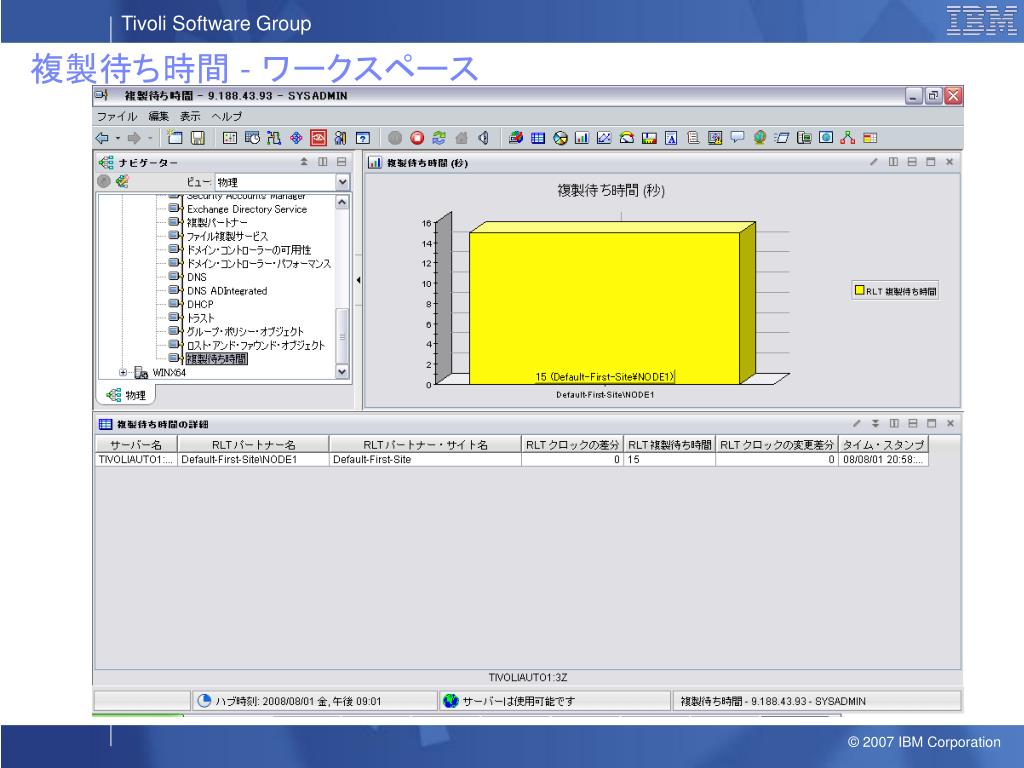Screen dimensions: 1024x768
Task: Expand the WINX64 tree node
Action: click(x=123, y=372)
